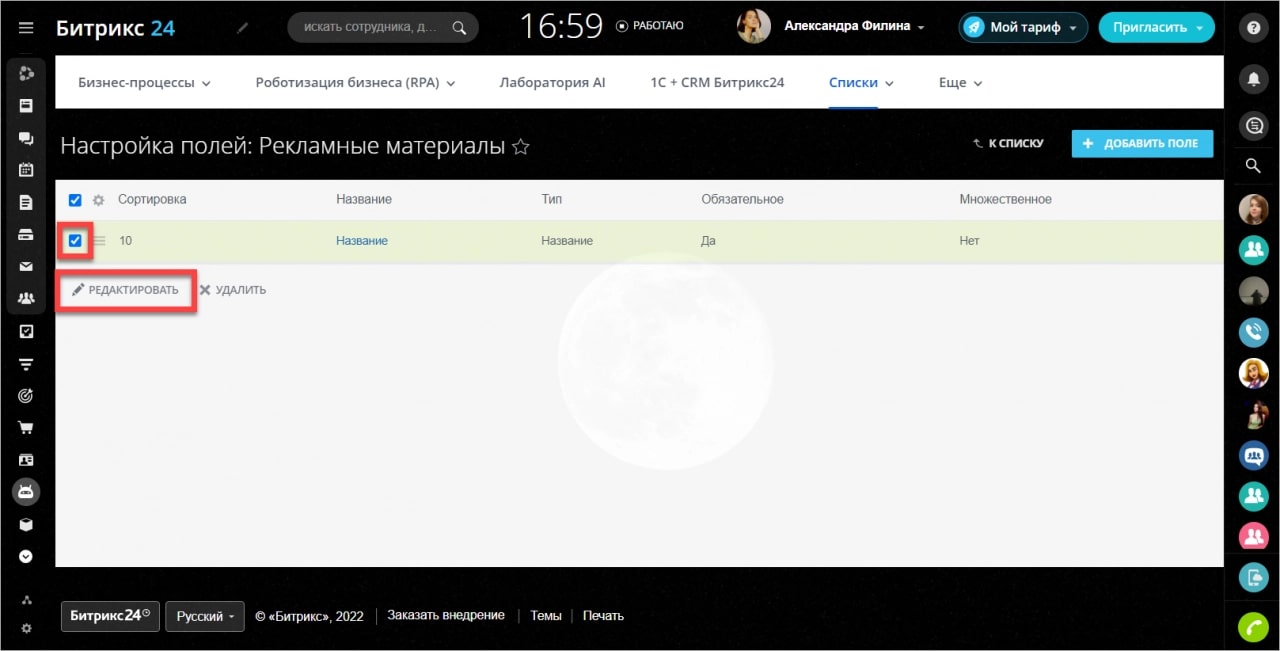Toggle the select-all checkbox in table header
The height and width of the screenshot is (651, 1280).
tap(75, 200)
